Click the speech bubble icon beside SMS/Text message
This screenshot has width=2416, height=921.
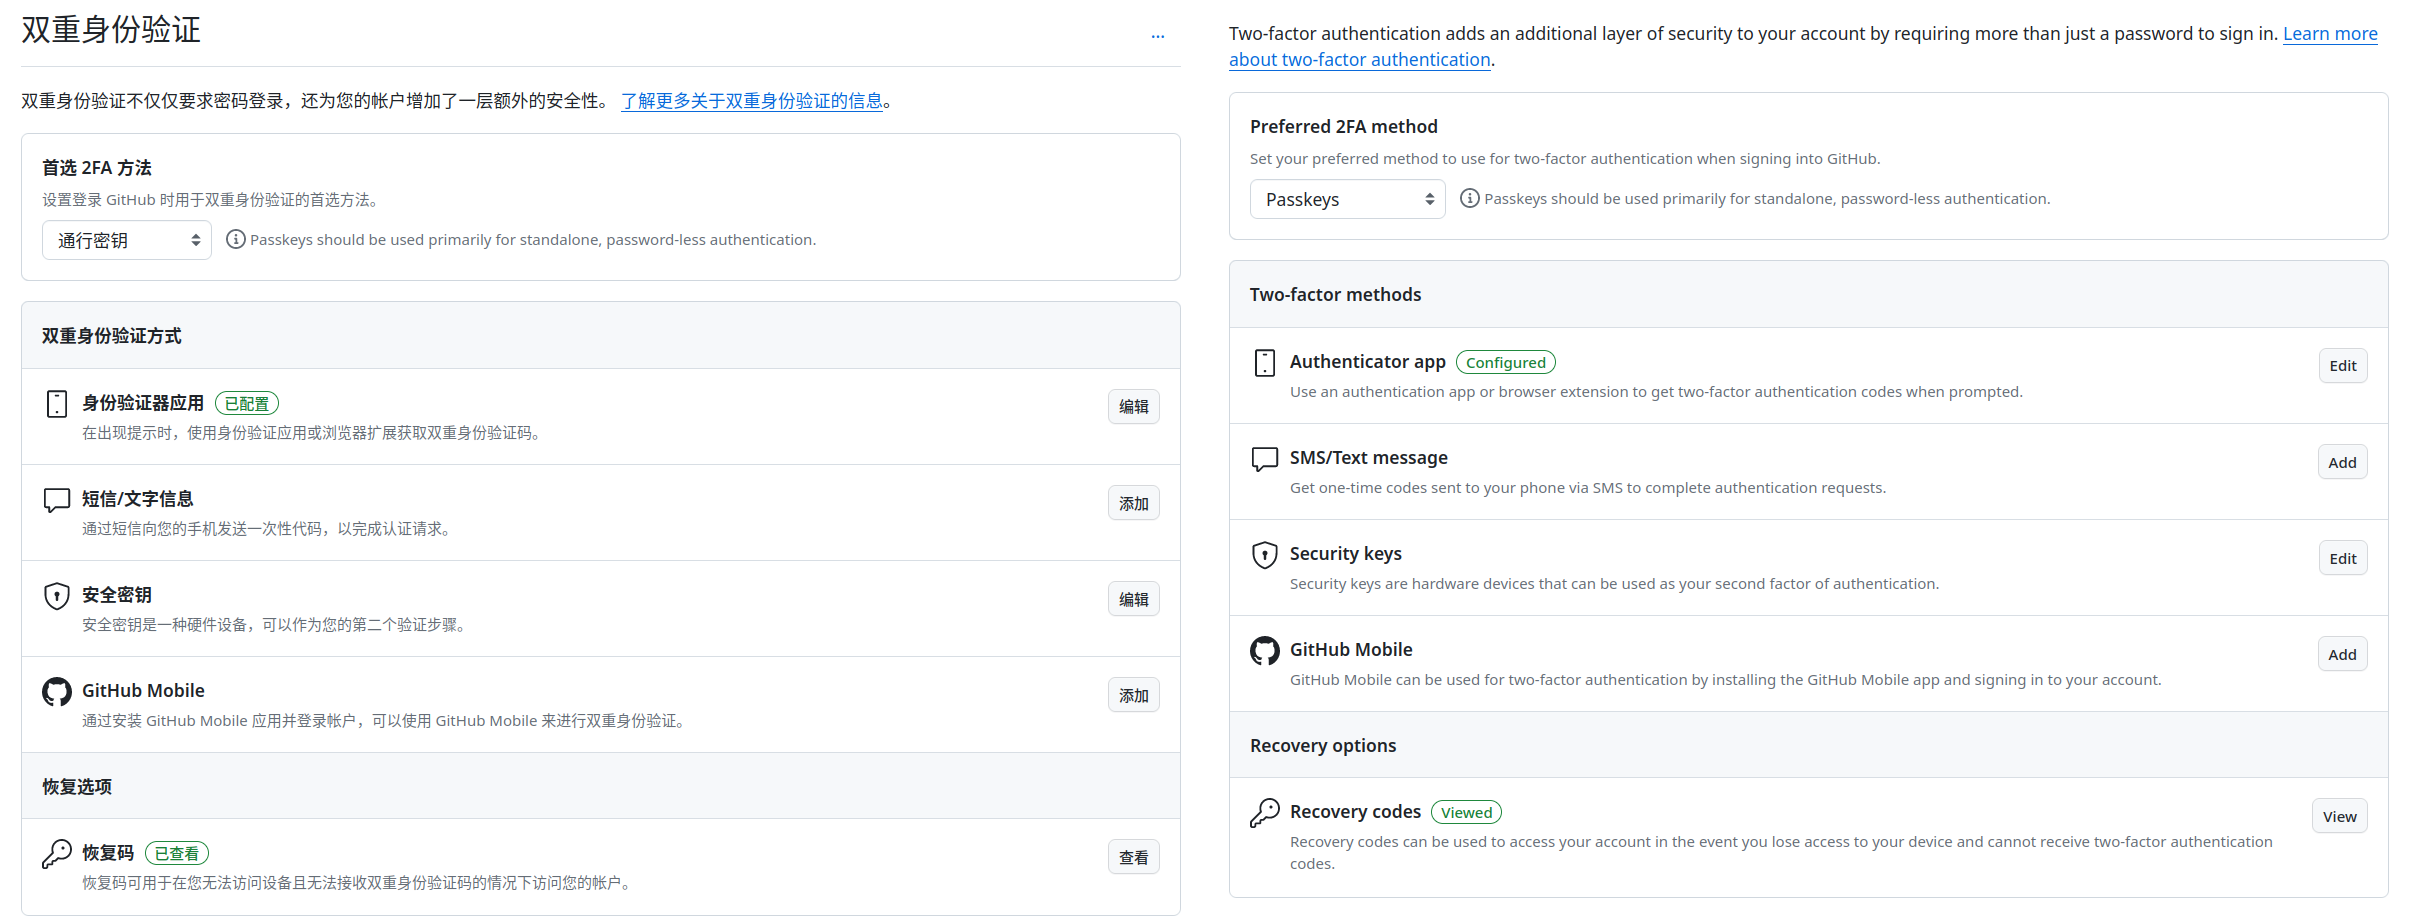click(1265, 459)
